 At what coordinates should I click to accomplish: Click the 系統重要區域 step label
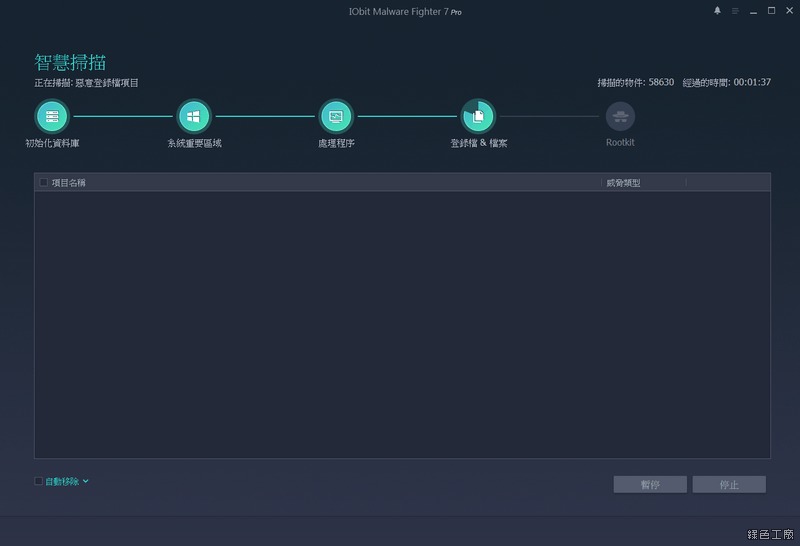[x=194, y=143]
